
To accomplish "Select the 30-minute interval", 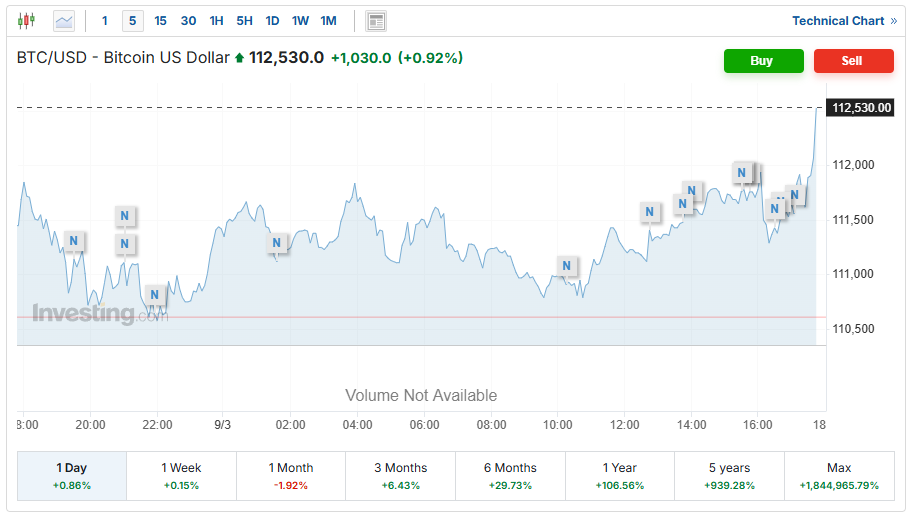I will click(x=188, y=21).
